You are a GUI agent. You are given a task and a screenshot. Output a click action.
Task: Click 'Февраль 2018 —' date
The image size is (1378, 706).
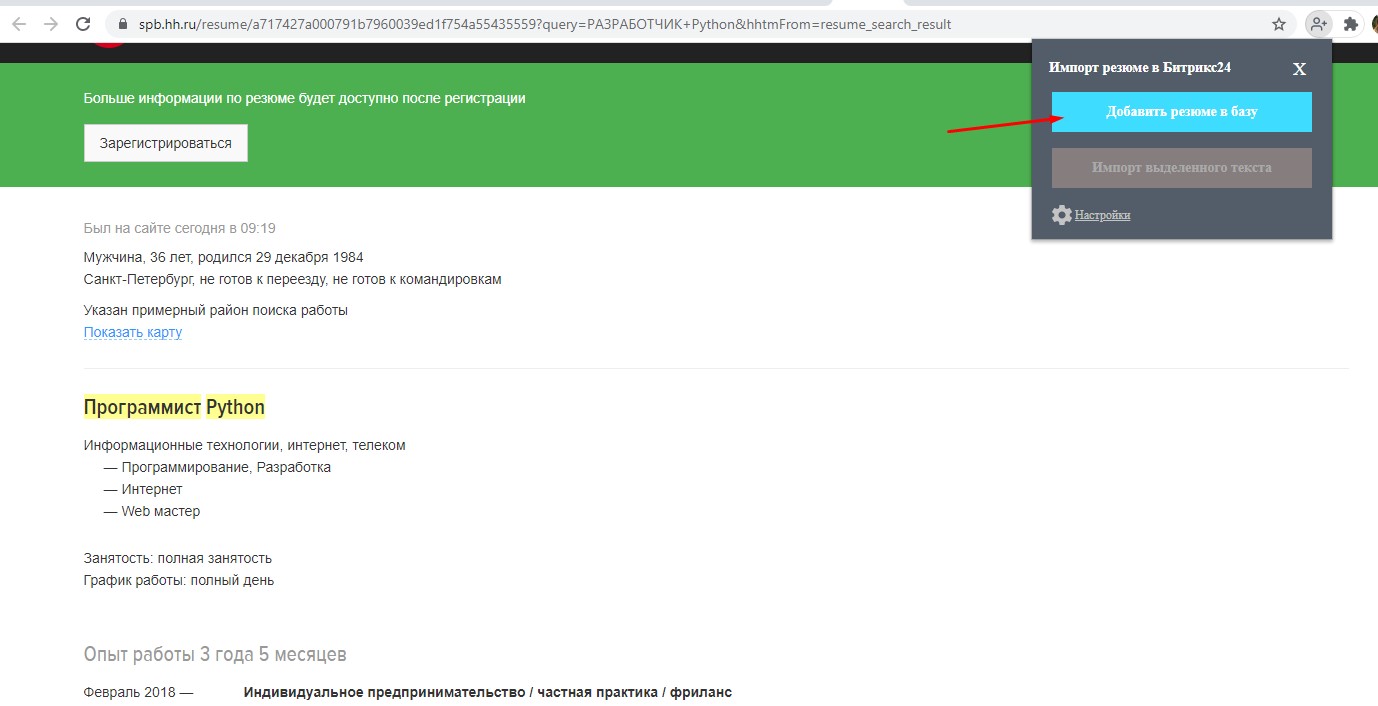pos(139,692)
